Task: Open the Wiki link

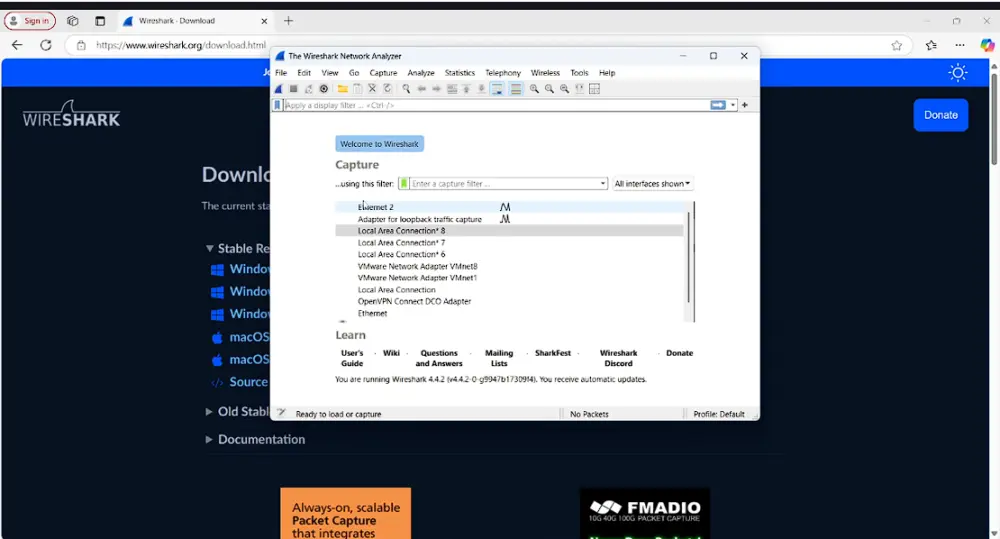Action: pyautogui.click(x=392, y=353)
